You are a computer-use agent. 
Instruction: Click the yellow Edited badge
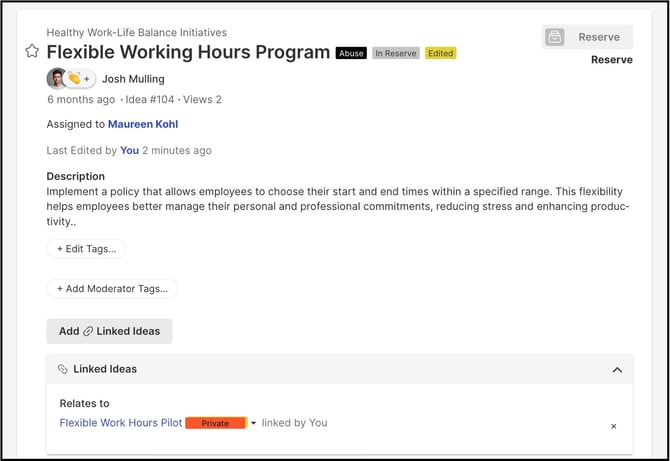[x=441, y=53]
